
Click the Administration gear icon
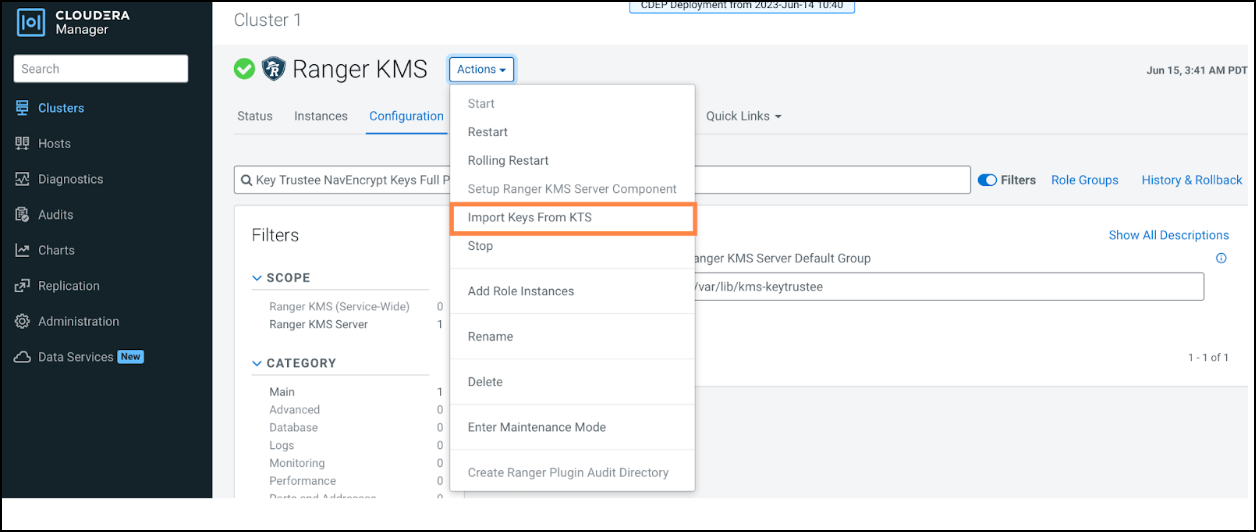click(22, 322)
